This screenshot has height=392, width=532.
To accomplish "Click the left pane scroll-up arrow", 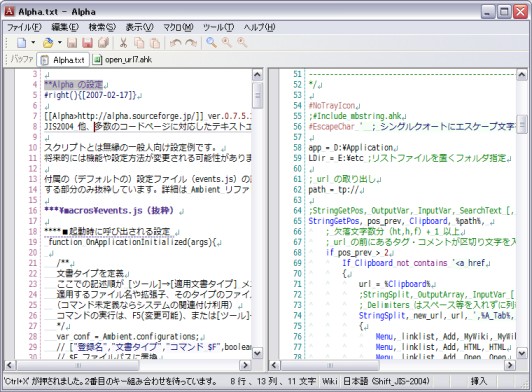I will [257, 75].
